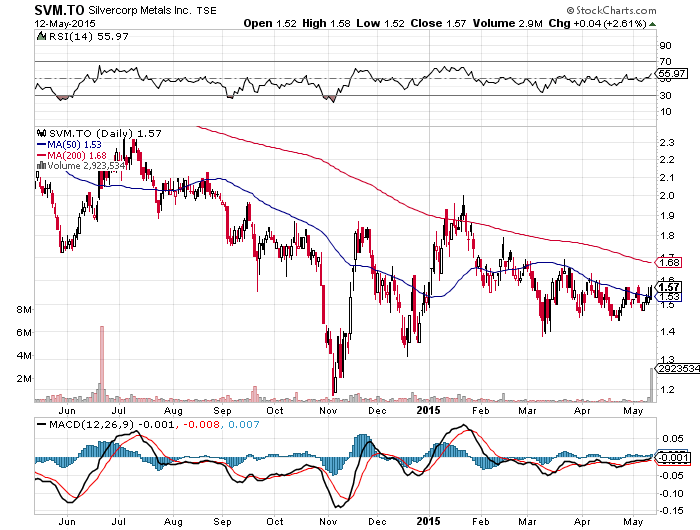The height and width of the screenshot is (530, 700).
Task: Click the Aug label on MACD axis
Action: click(x=173, y=522)
